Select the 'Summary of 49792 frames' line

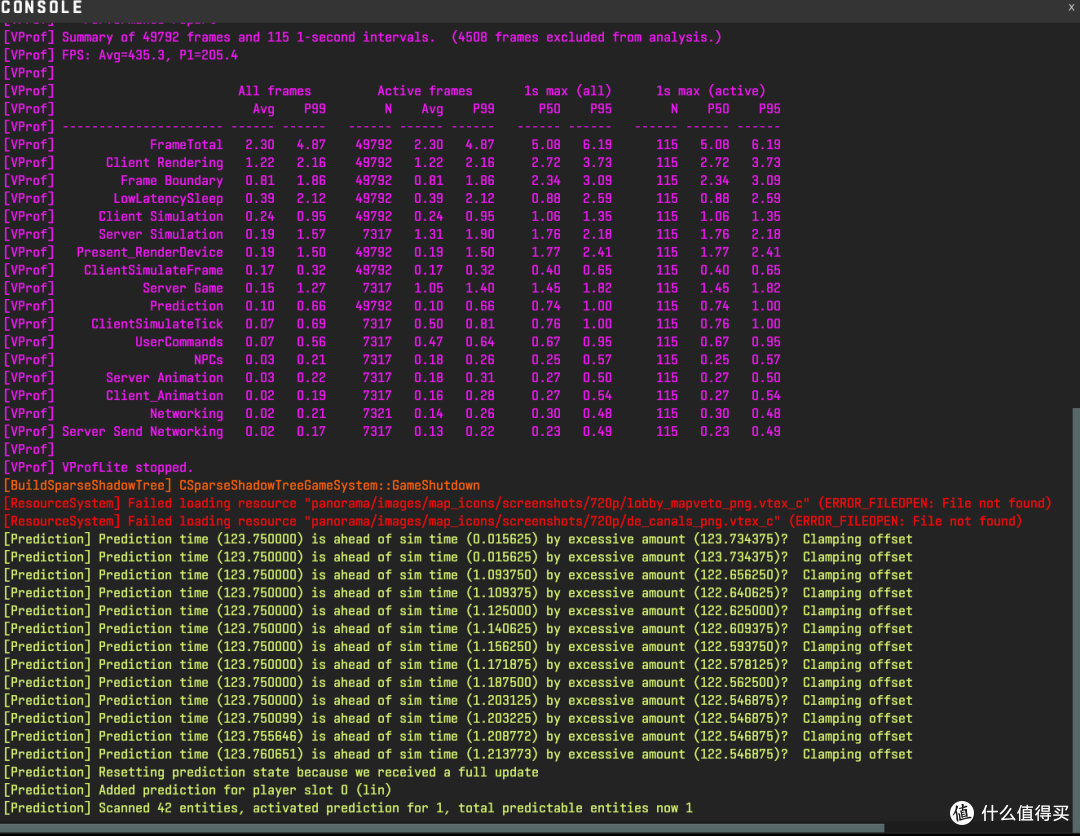(362, 37)
